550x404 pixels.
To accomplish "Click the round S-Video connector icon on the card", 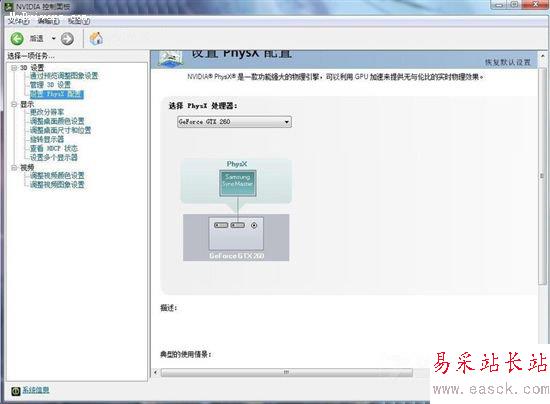I will point(254,225).
